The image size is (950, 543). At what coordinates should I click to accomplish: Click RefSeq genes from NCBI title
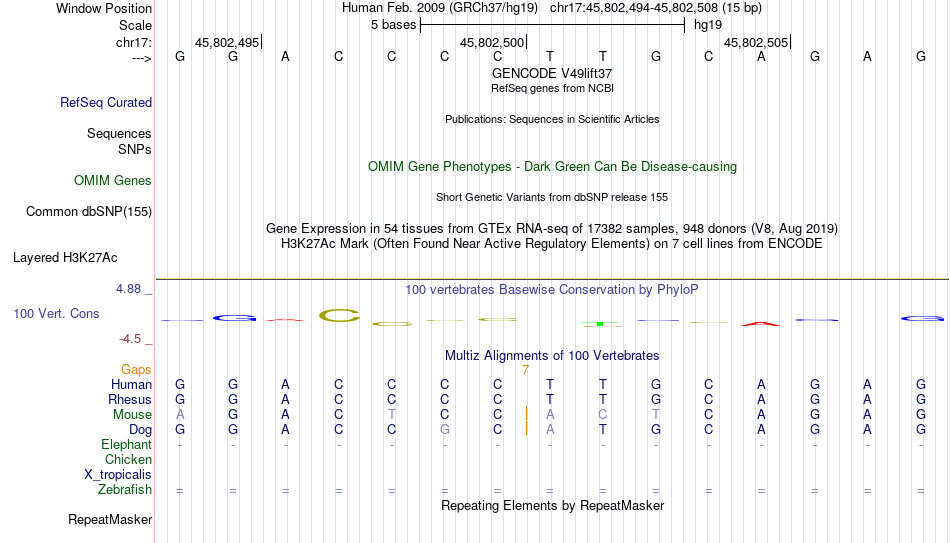point(553,88)
